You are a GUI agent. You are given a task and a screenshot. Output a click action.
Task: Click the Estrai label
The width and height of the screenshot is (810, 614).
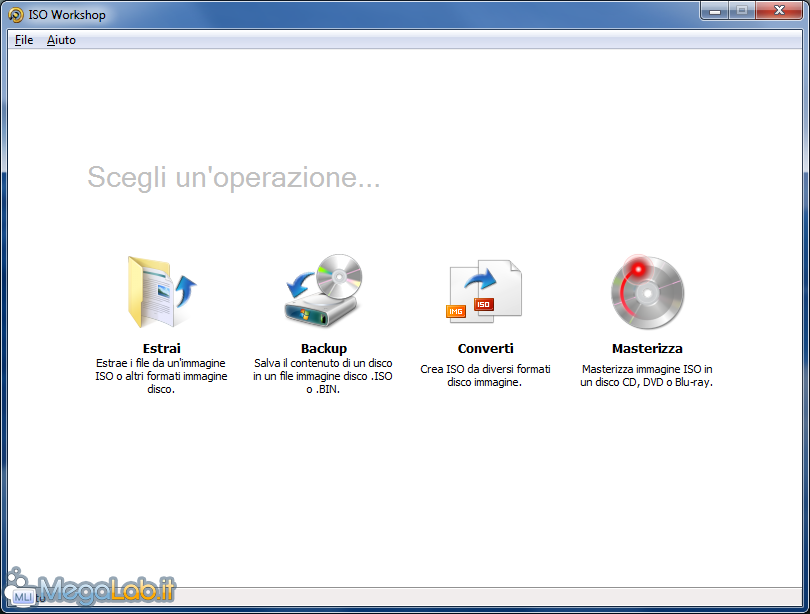coord(162,349)
